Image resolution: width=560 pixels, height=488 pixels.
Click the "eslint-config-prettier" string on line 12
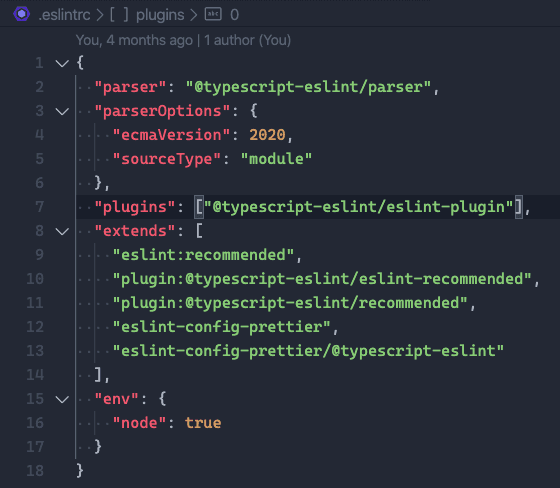pyautogui.click(x=222, y=327)
